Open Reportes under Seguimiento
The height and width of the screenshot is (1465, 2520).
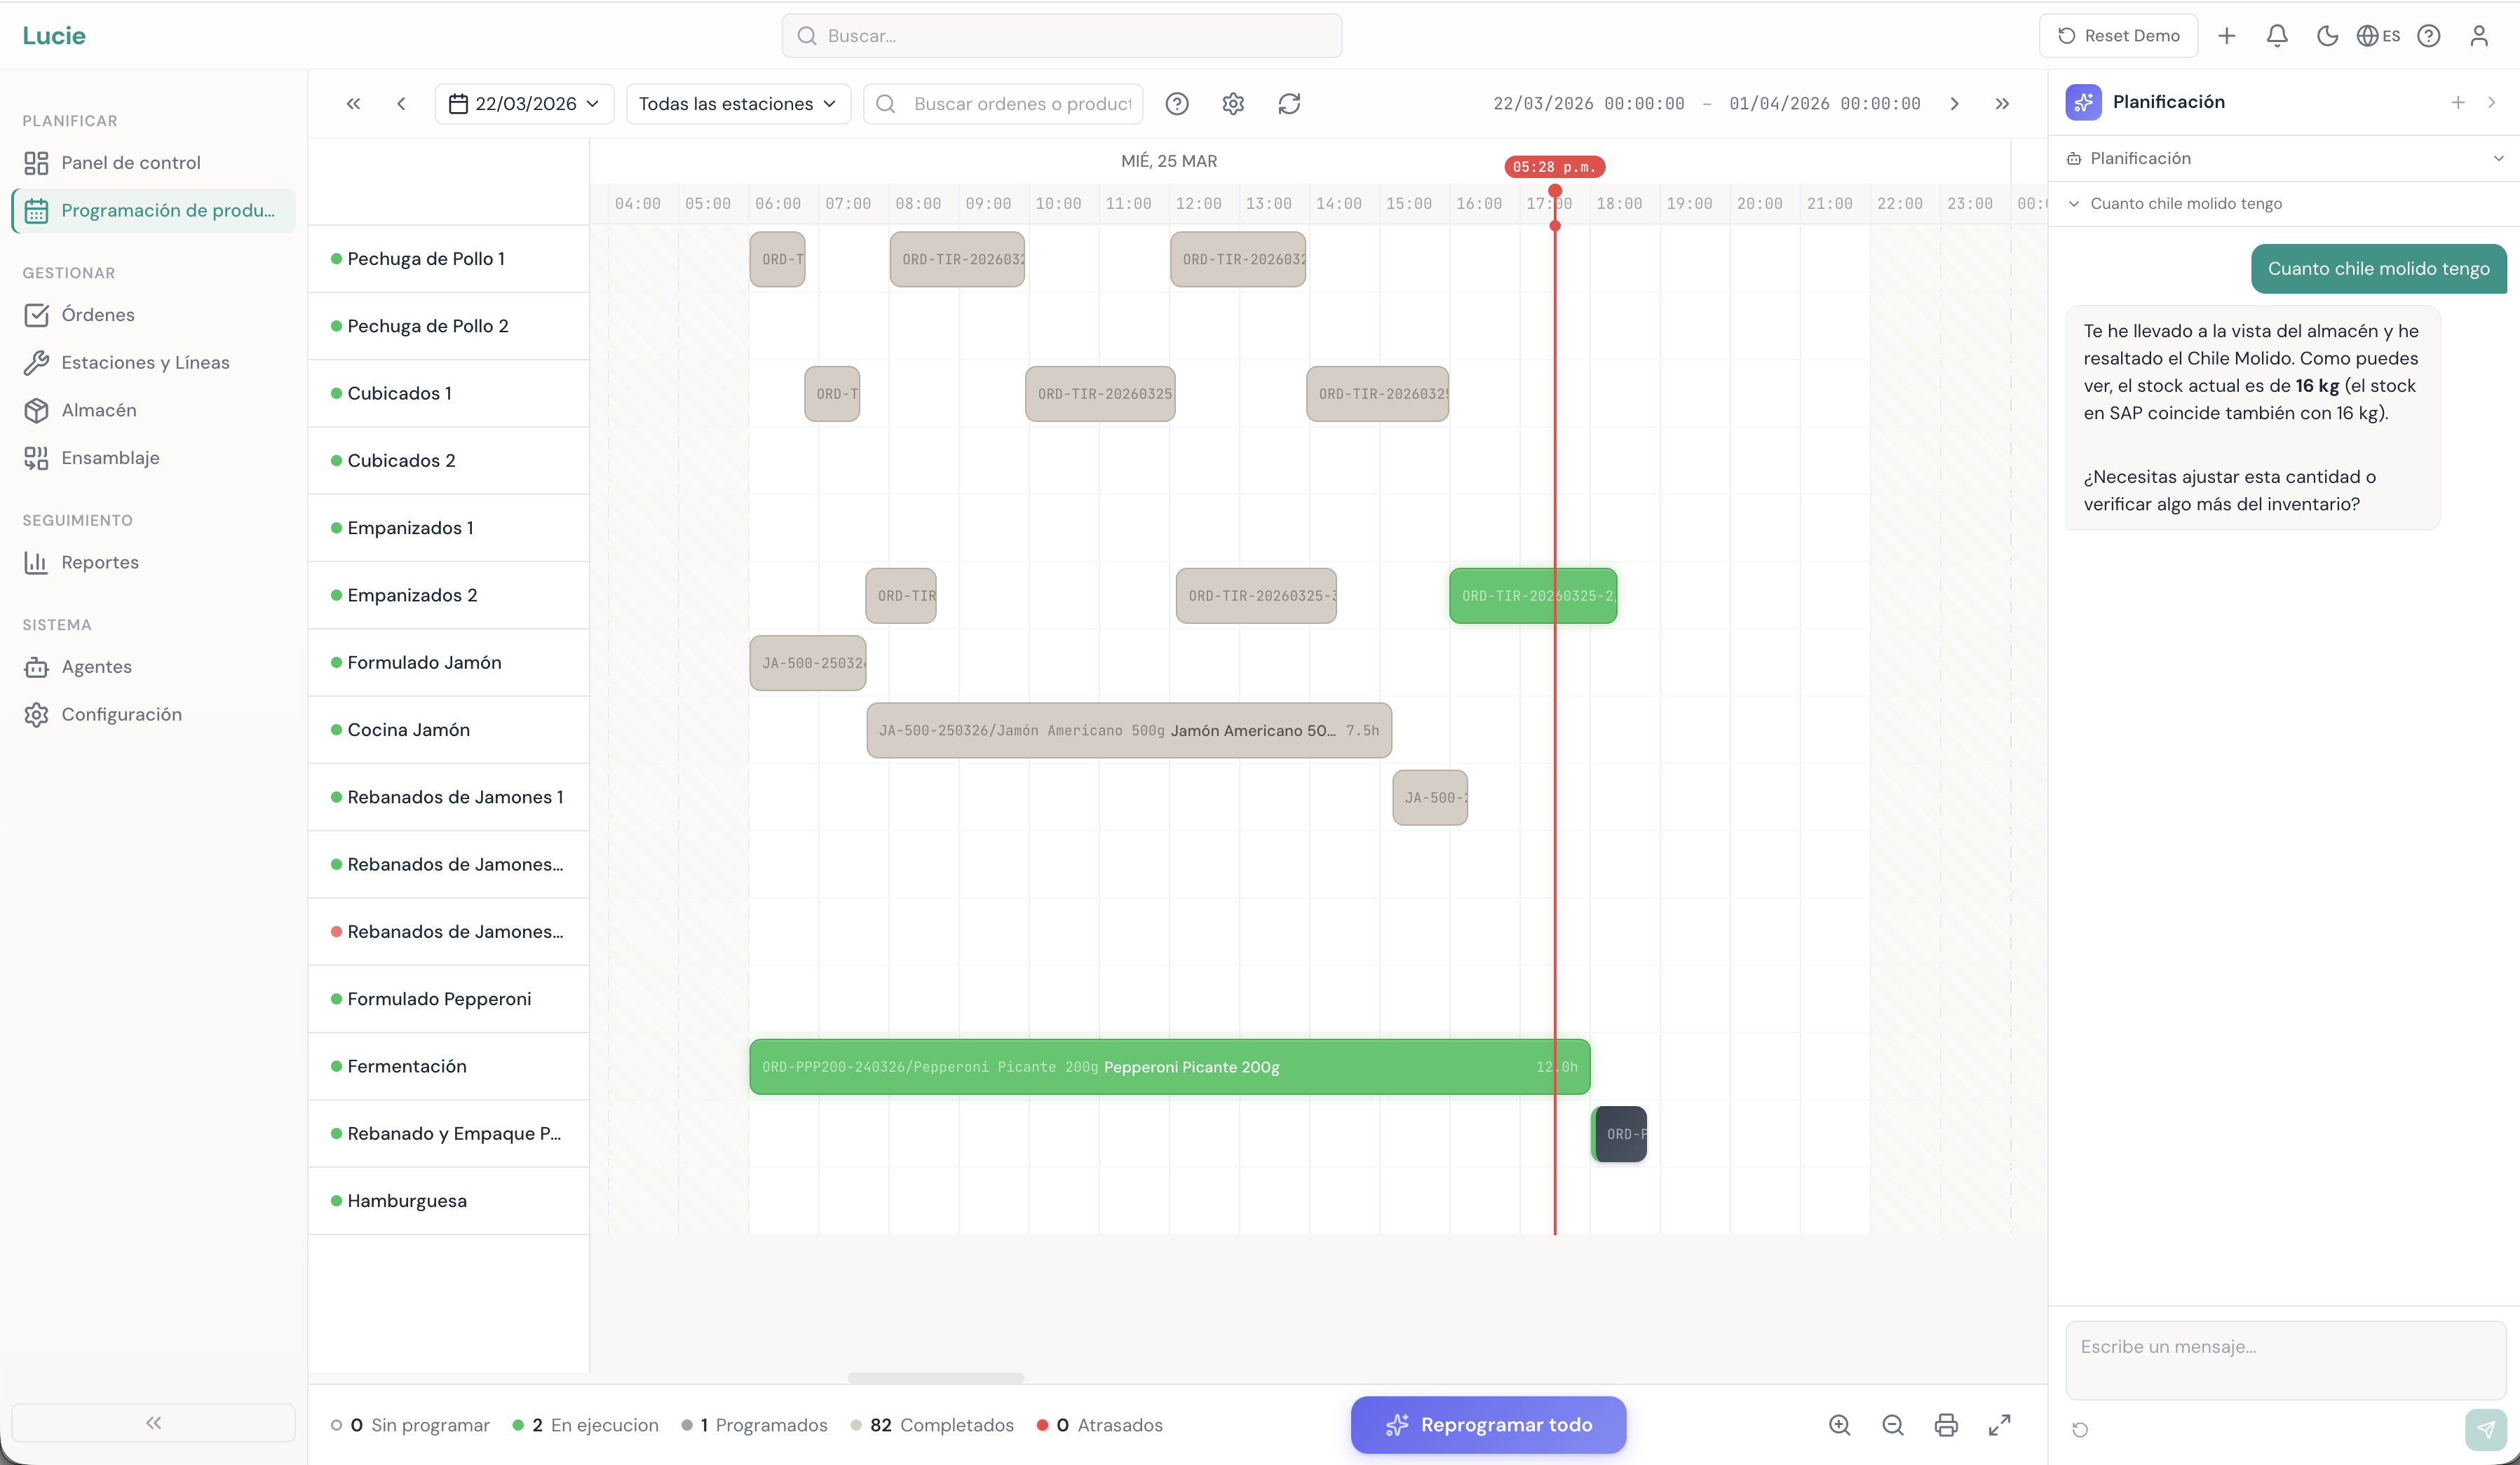click(x=100, y=562)
